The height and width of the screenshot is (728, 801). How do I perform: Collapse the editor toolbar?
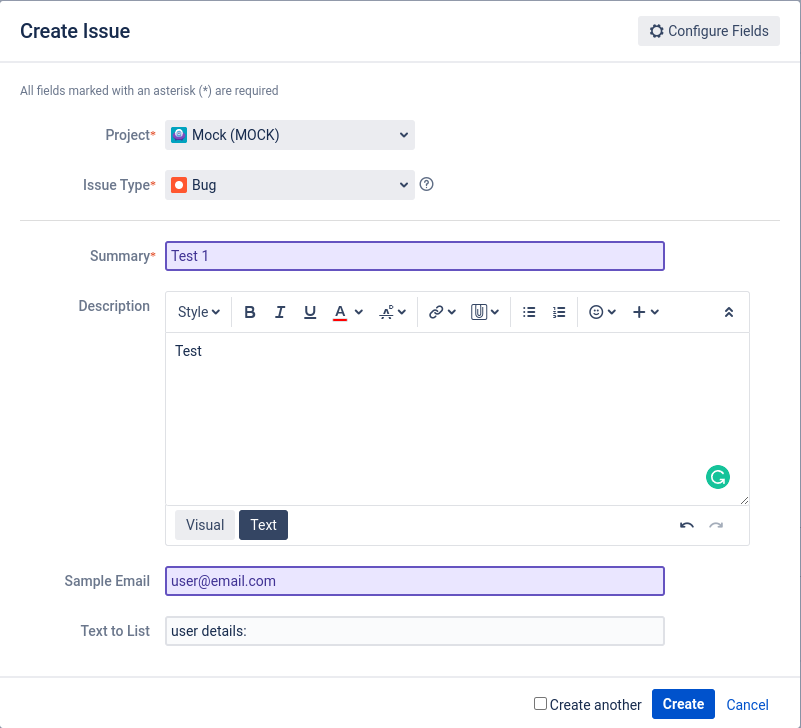729,312
